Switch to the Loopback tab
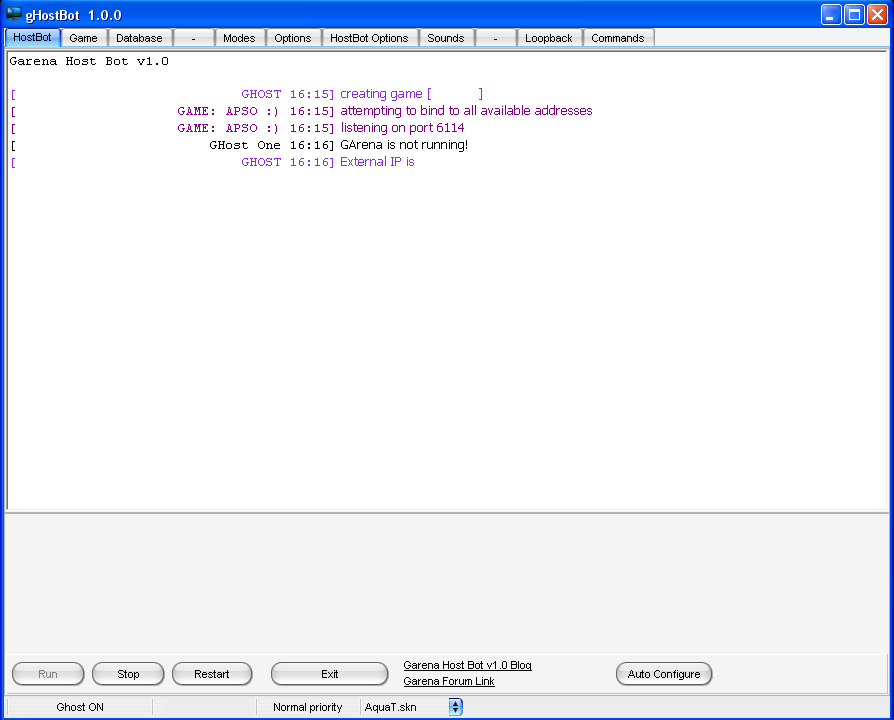Screen dimensions: 894x720 [549, 38]
